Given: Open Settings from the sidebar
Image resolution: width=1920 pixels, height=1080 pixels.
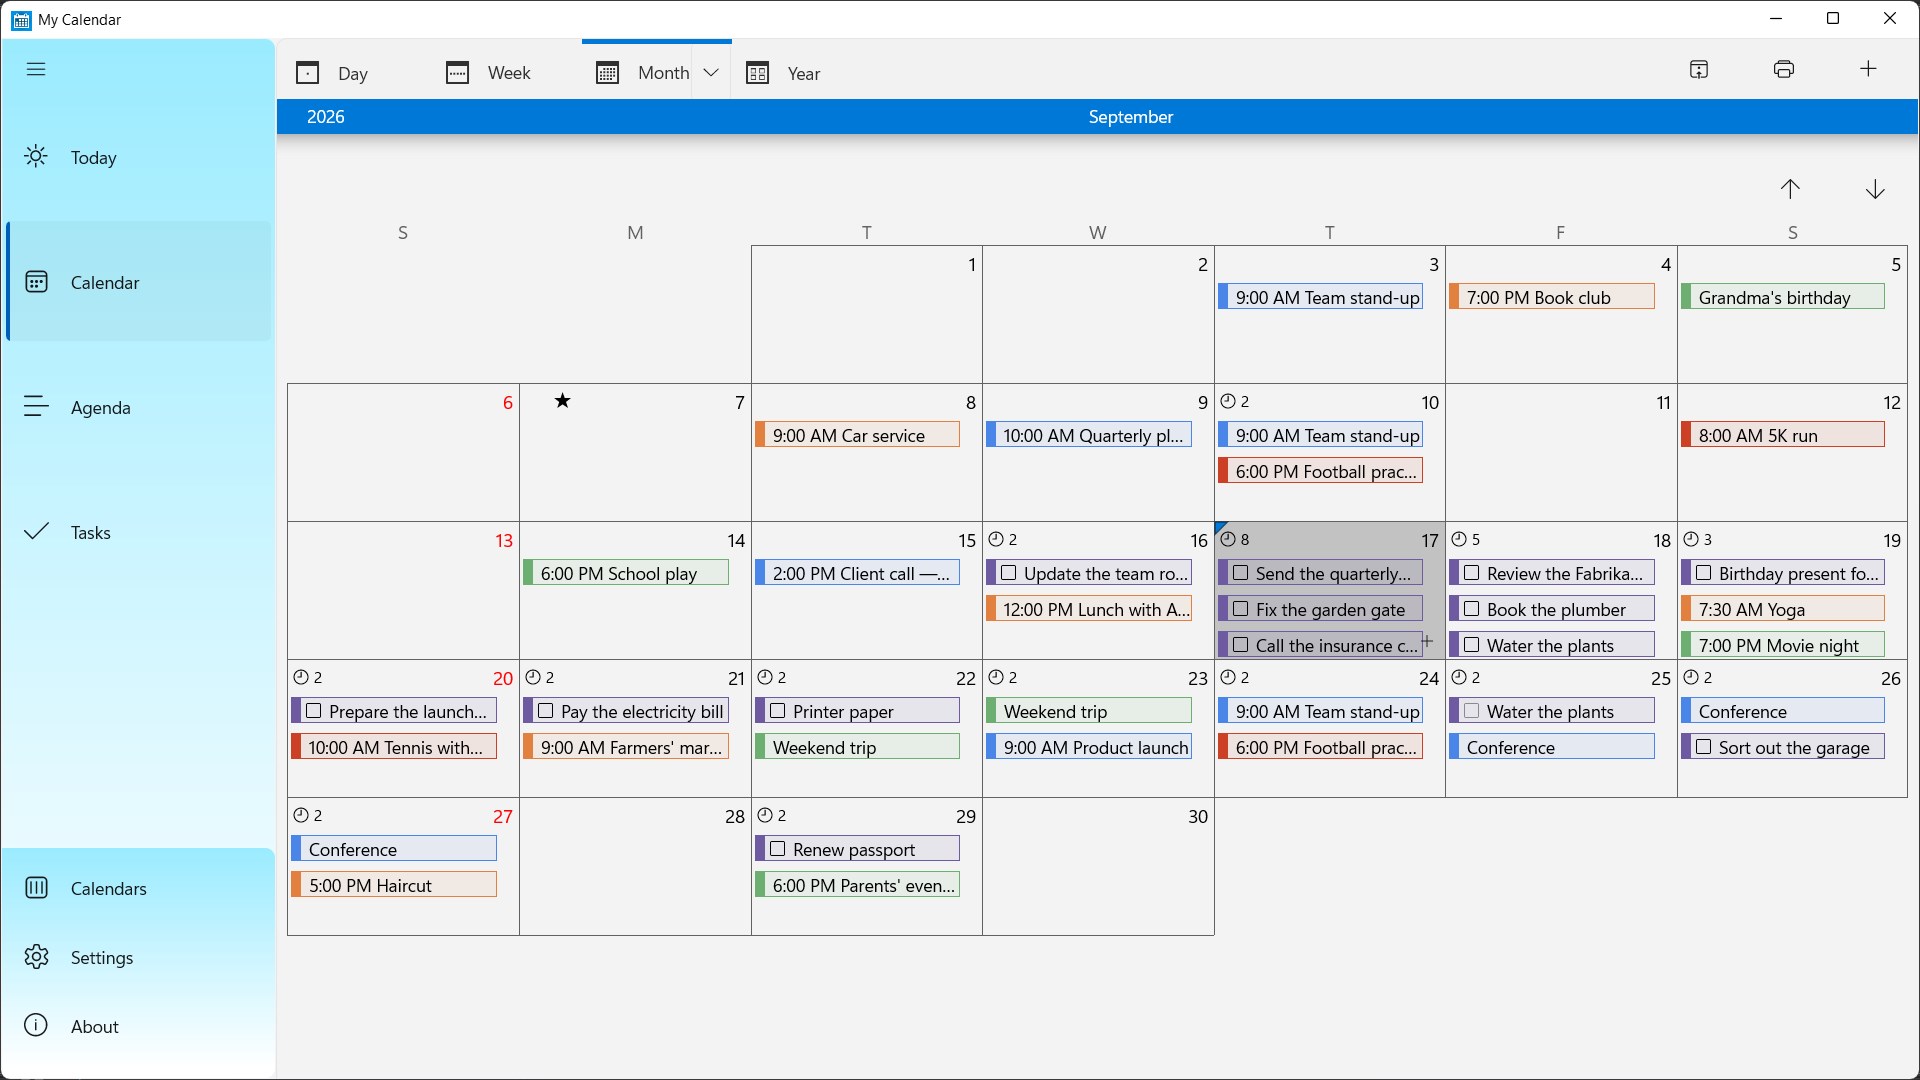Looking at the screenshot, I should pyautogui.click(x=138, y=957).
